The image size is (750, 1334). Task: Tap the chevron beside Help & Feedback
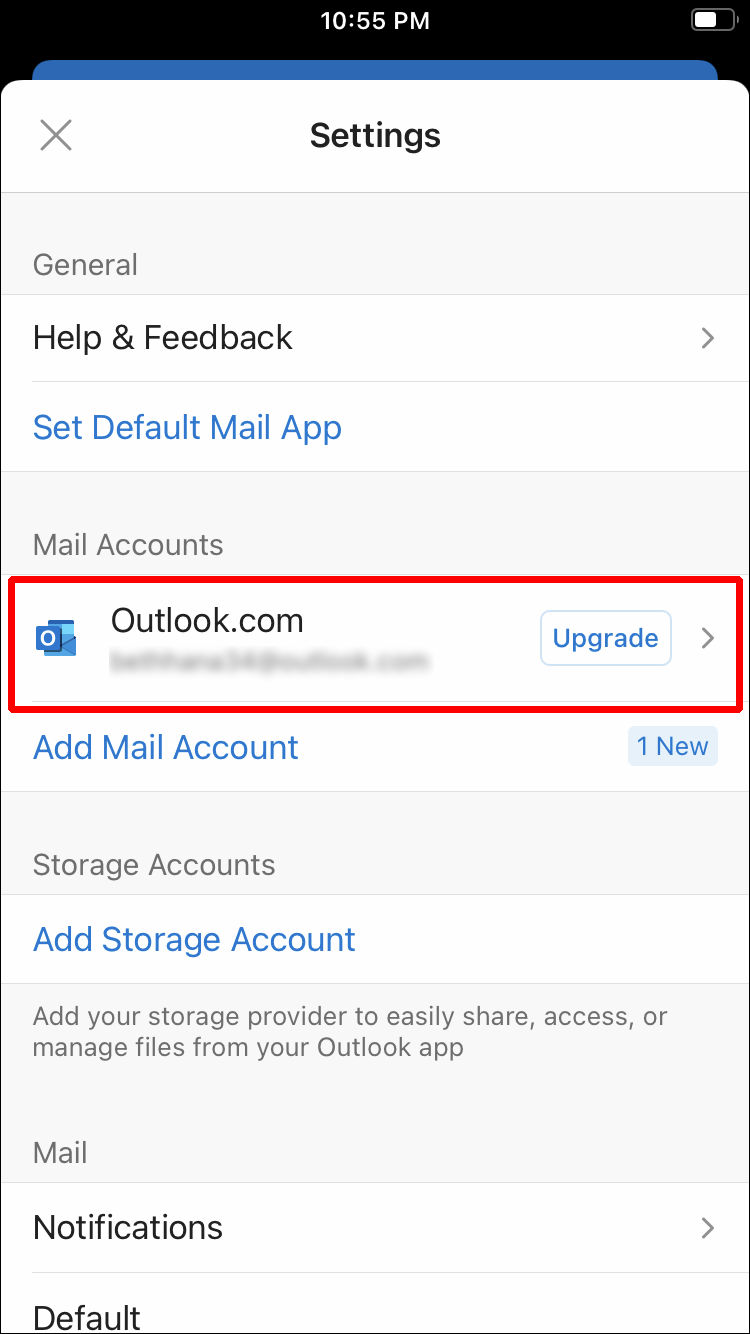[x=708, y=338]
